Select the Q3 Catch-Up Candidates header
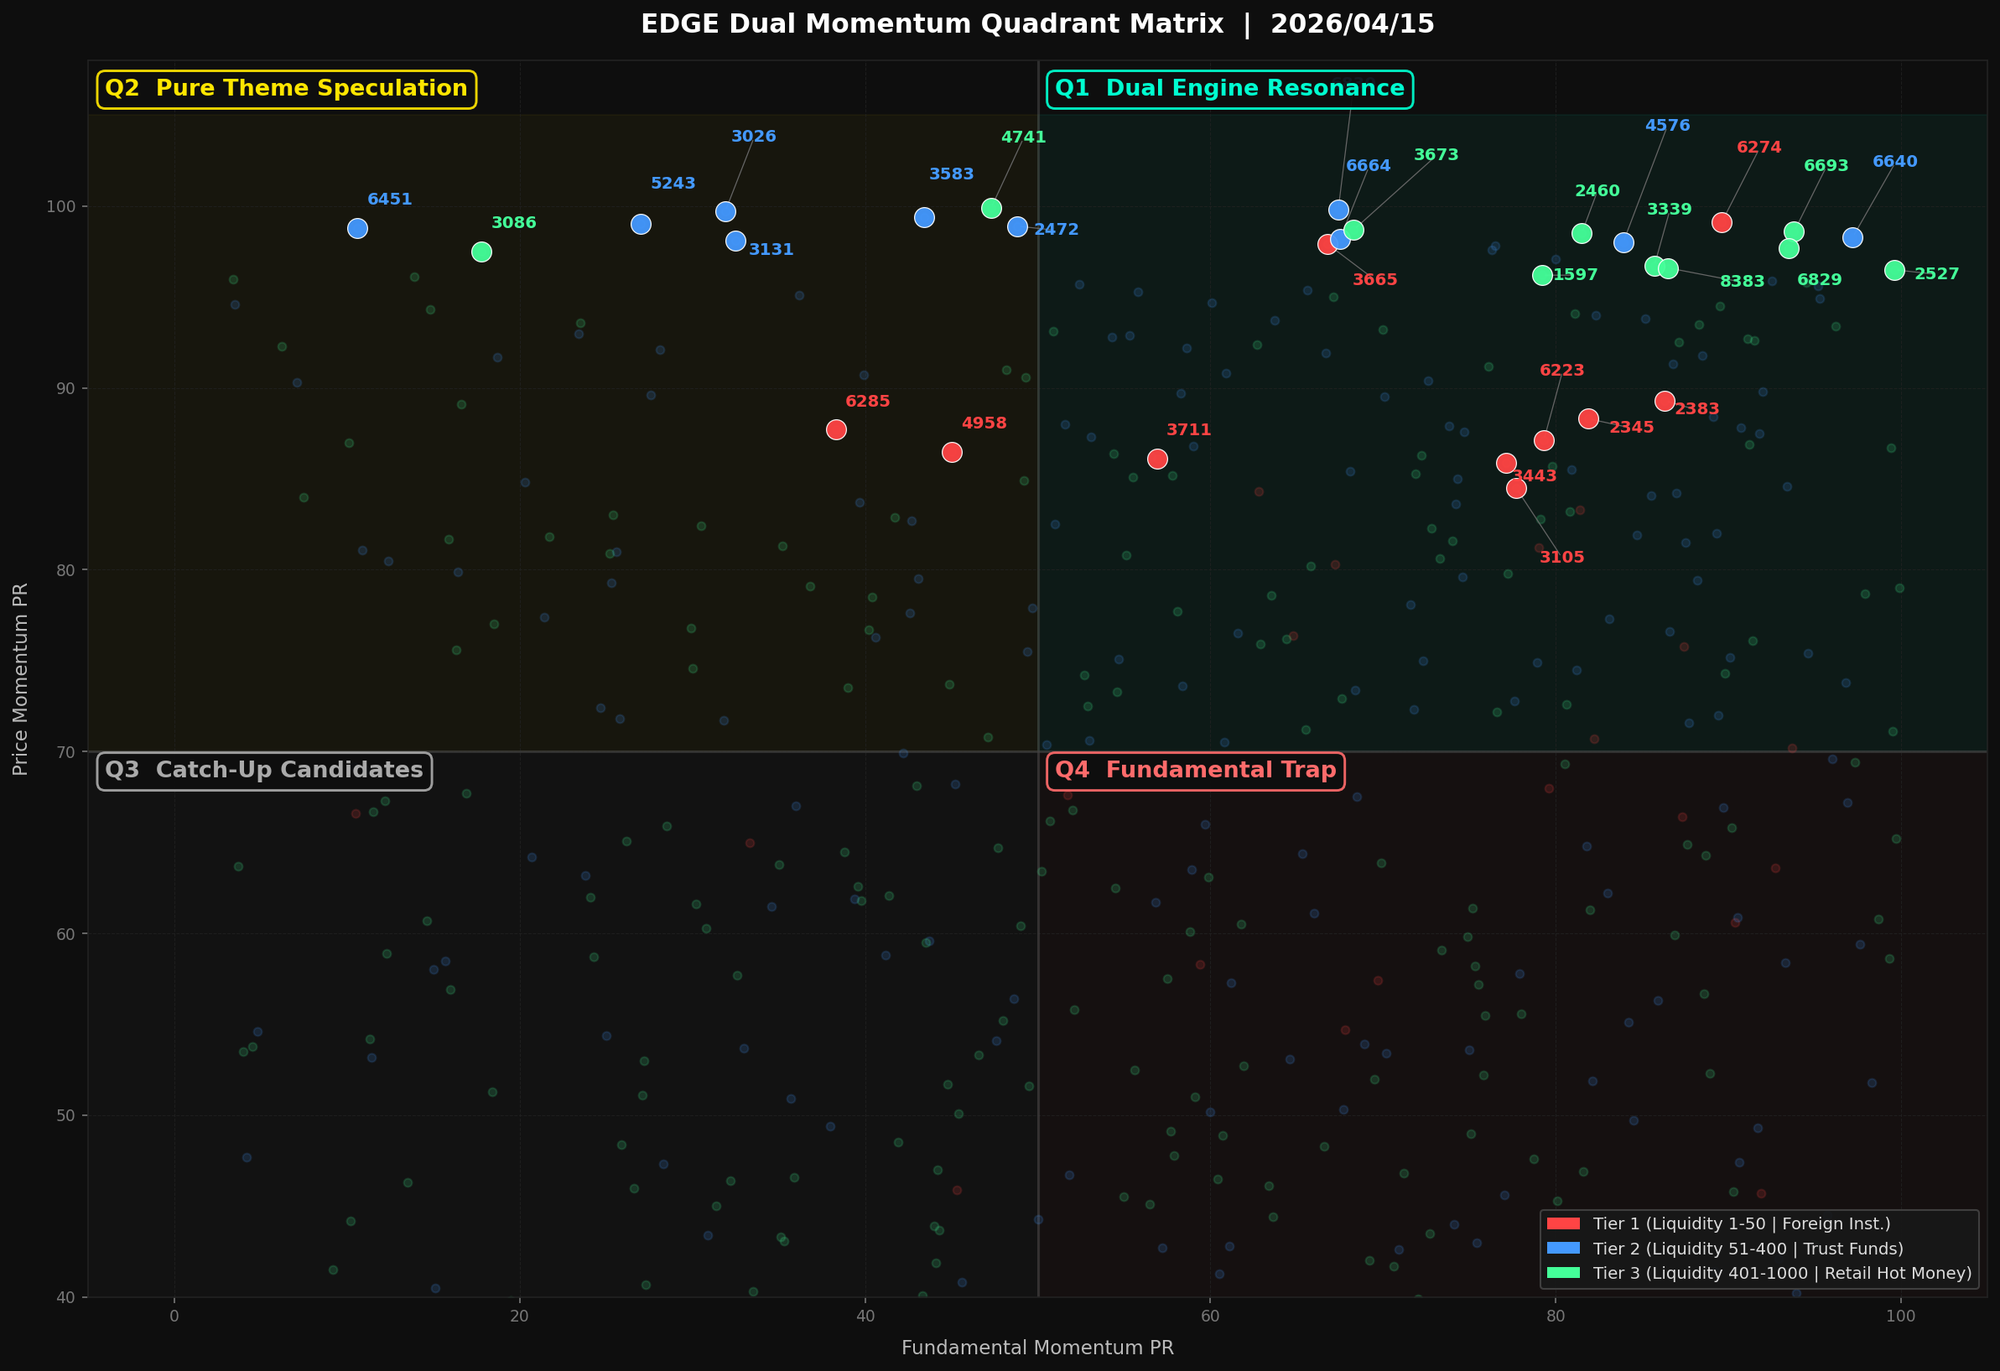 tap(265, 770)
